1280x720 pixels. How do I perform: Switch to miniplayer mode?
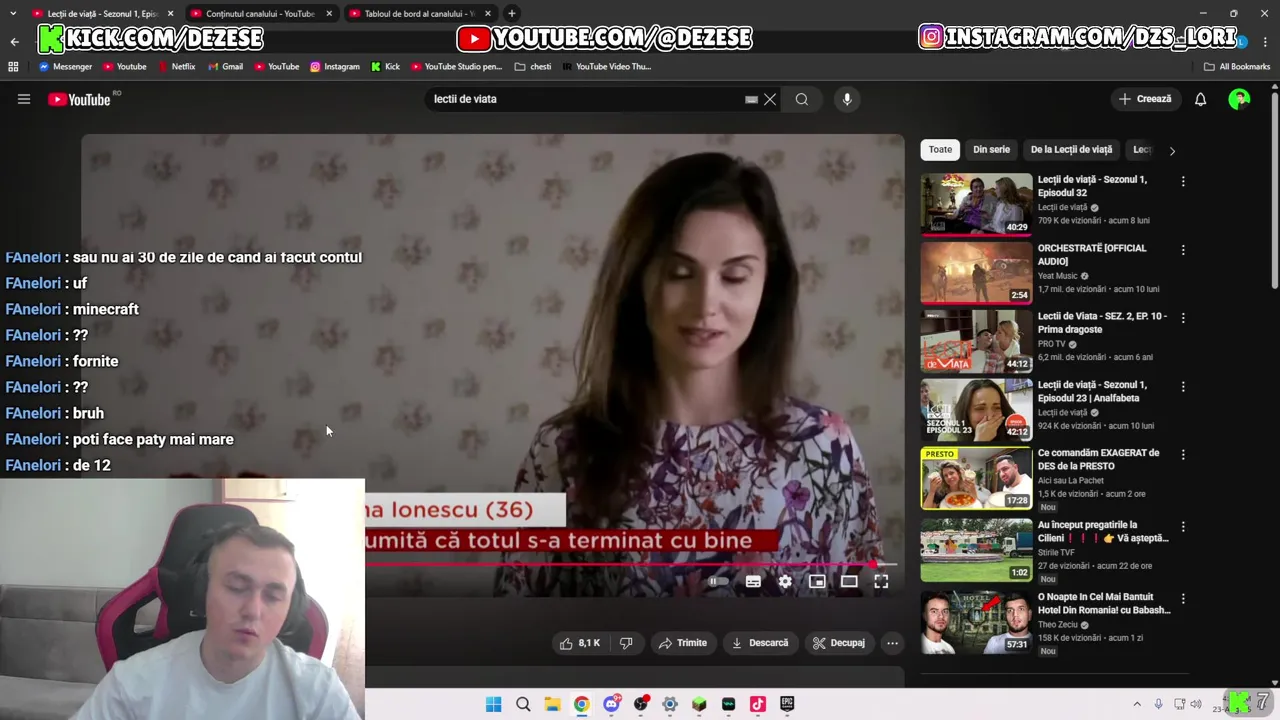(x=817, y=581)
